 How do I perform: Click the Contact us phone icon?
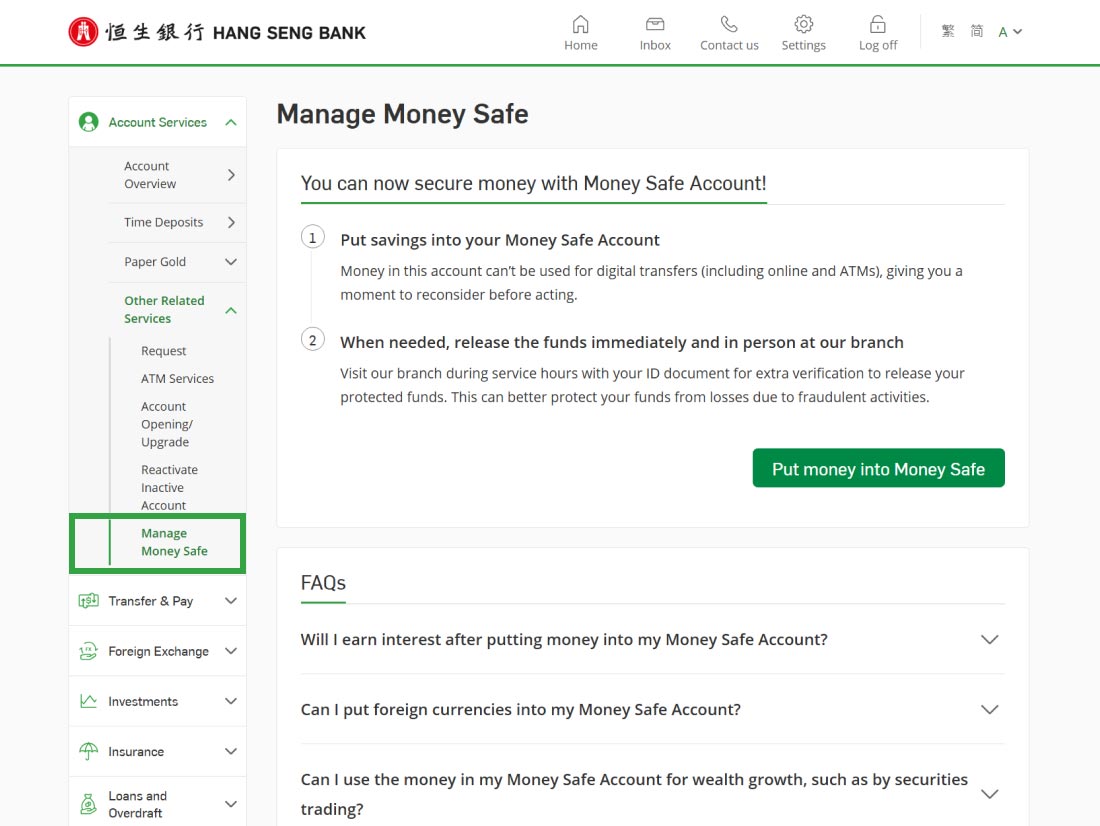pyautogui.click(x=729, y=24)
